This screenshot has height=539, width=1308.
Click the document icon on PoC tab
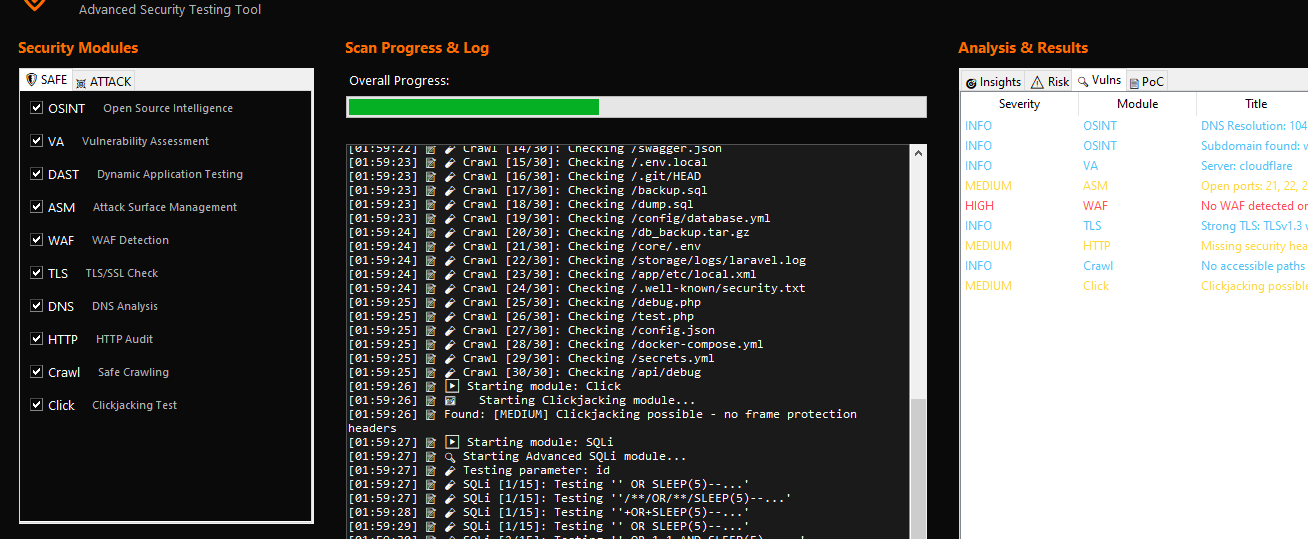(1134, 82)
